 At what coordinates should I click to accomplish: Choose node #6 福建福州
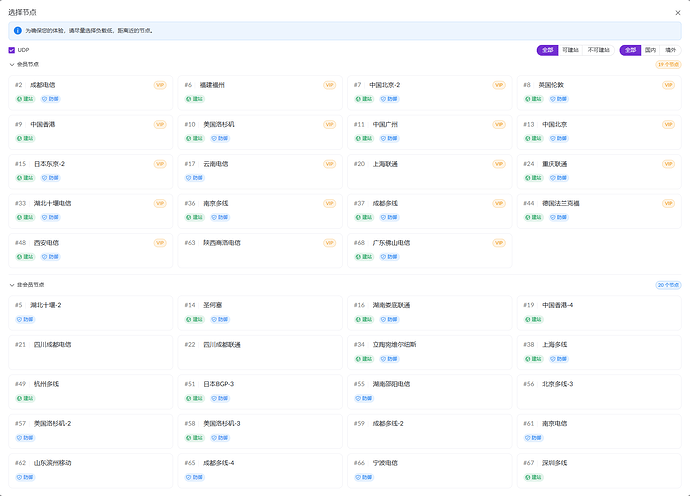(x=260, y=93)
